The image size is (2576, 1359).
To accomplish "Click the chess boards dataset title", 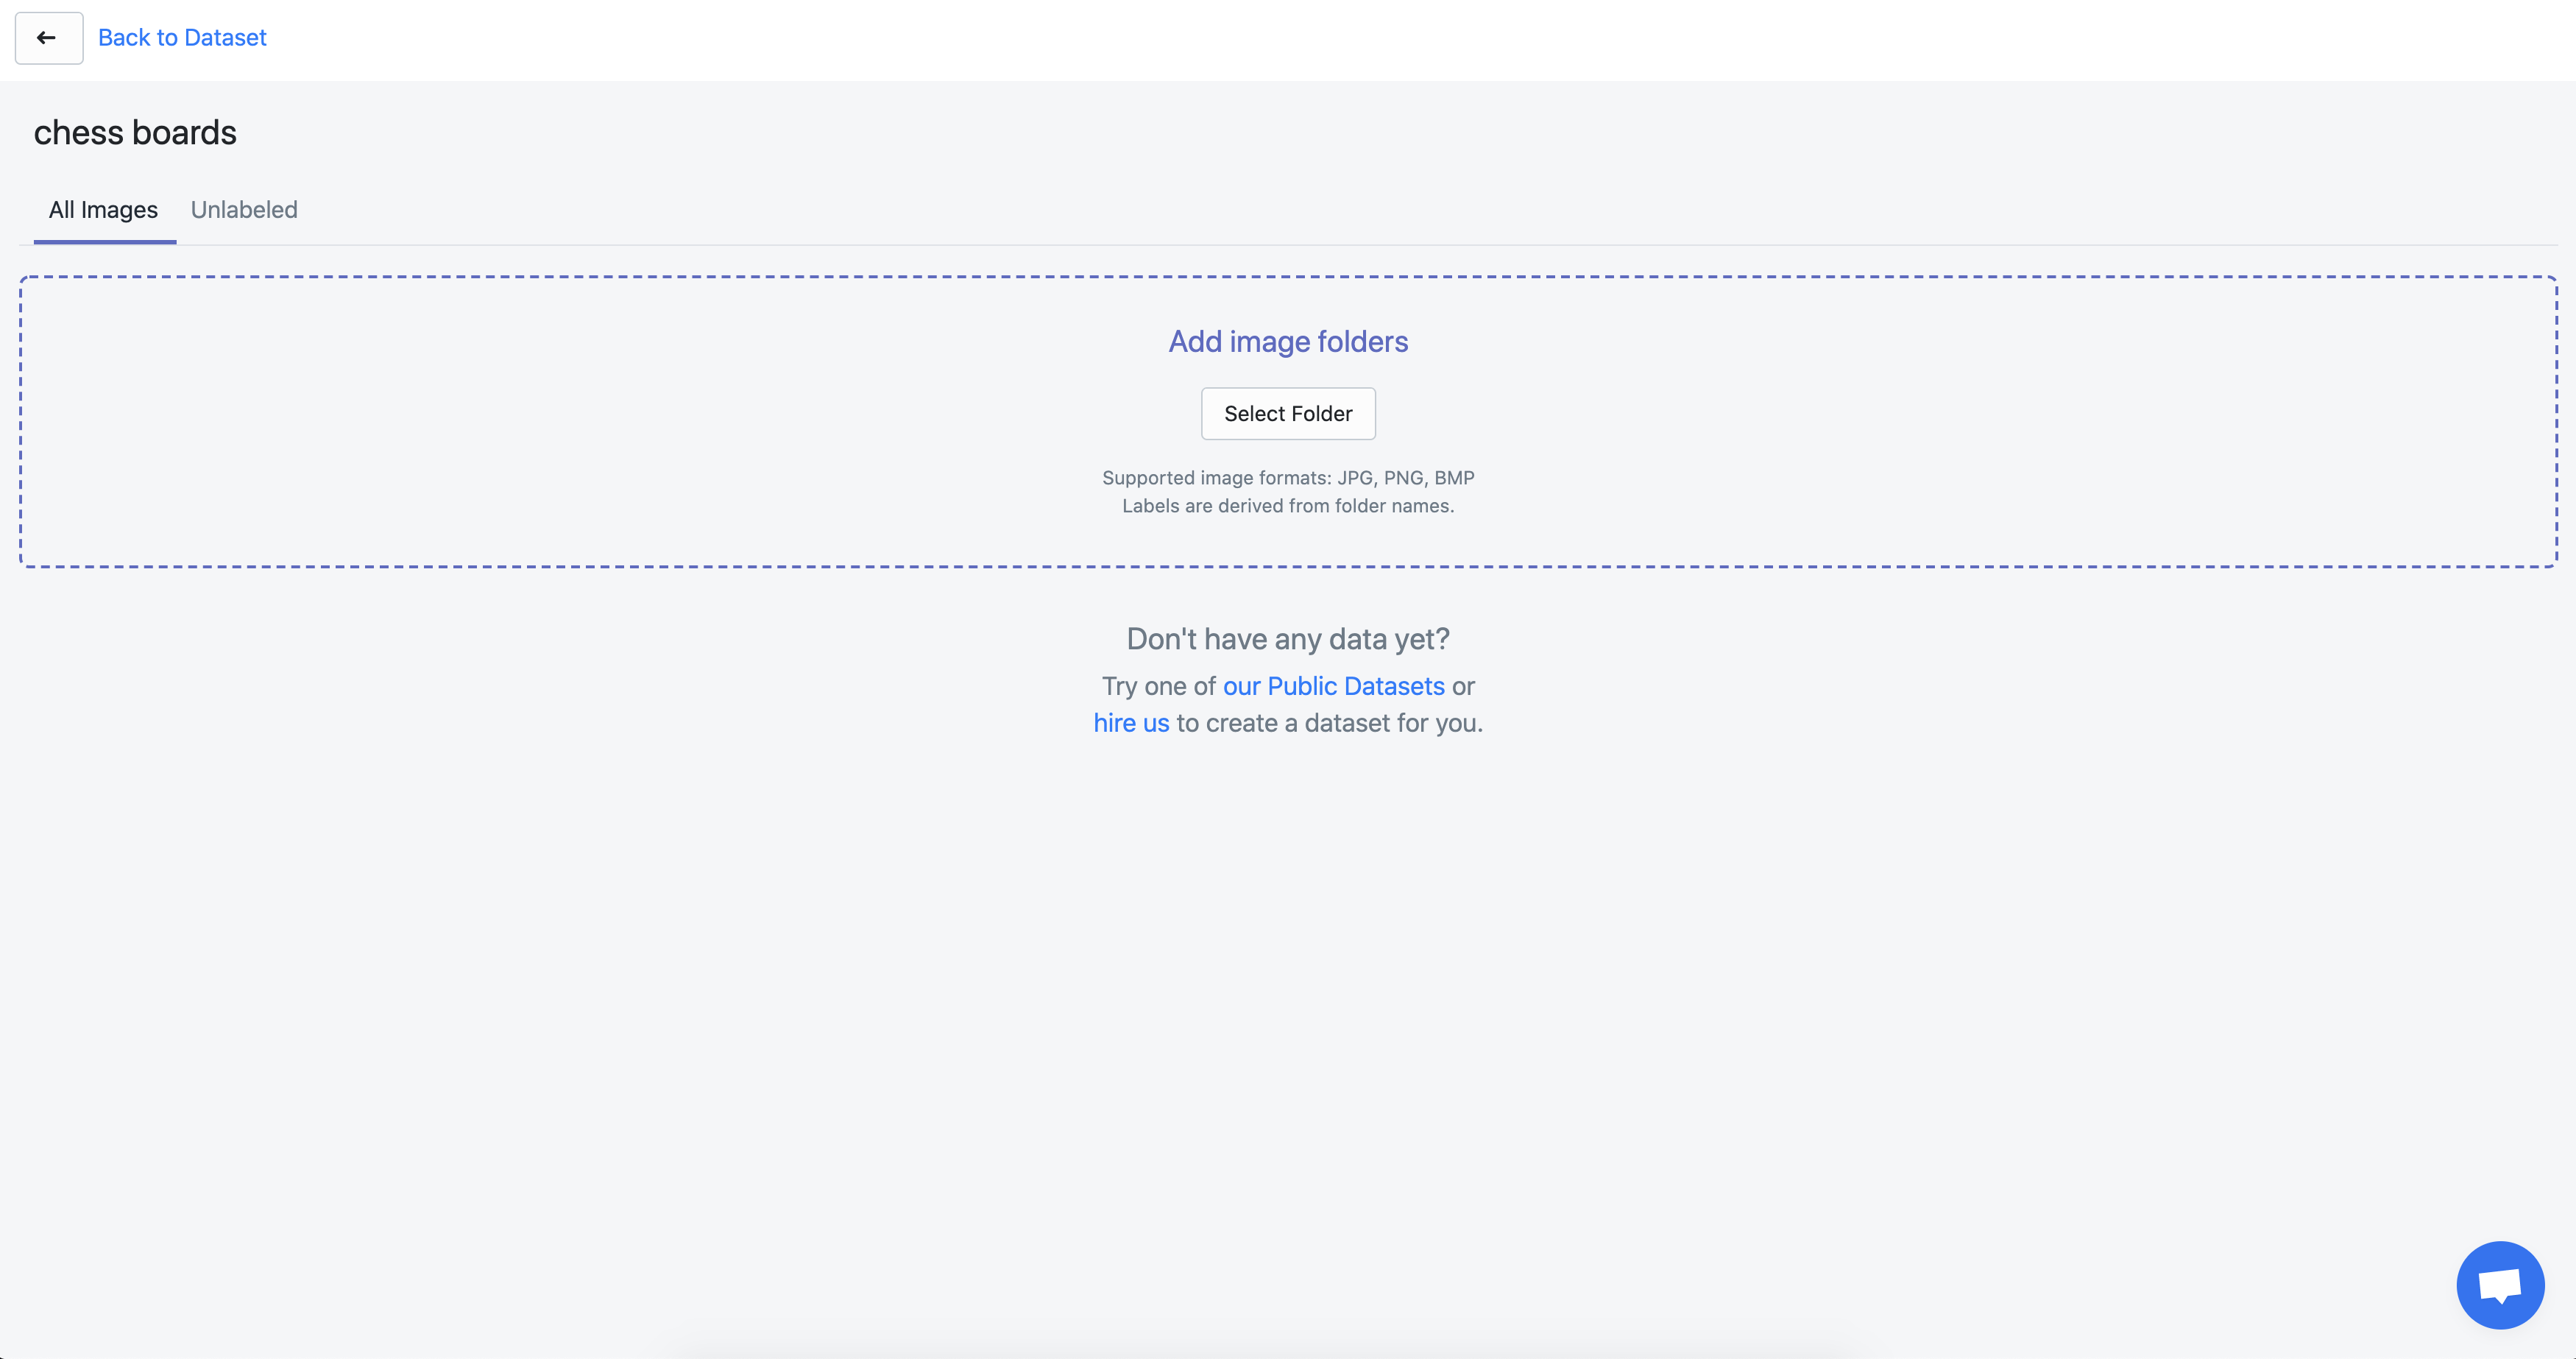I will point(135,133).
